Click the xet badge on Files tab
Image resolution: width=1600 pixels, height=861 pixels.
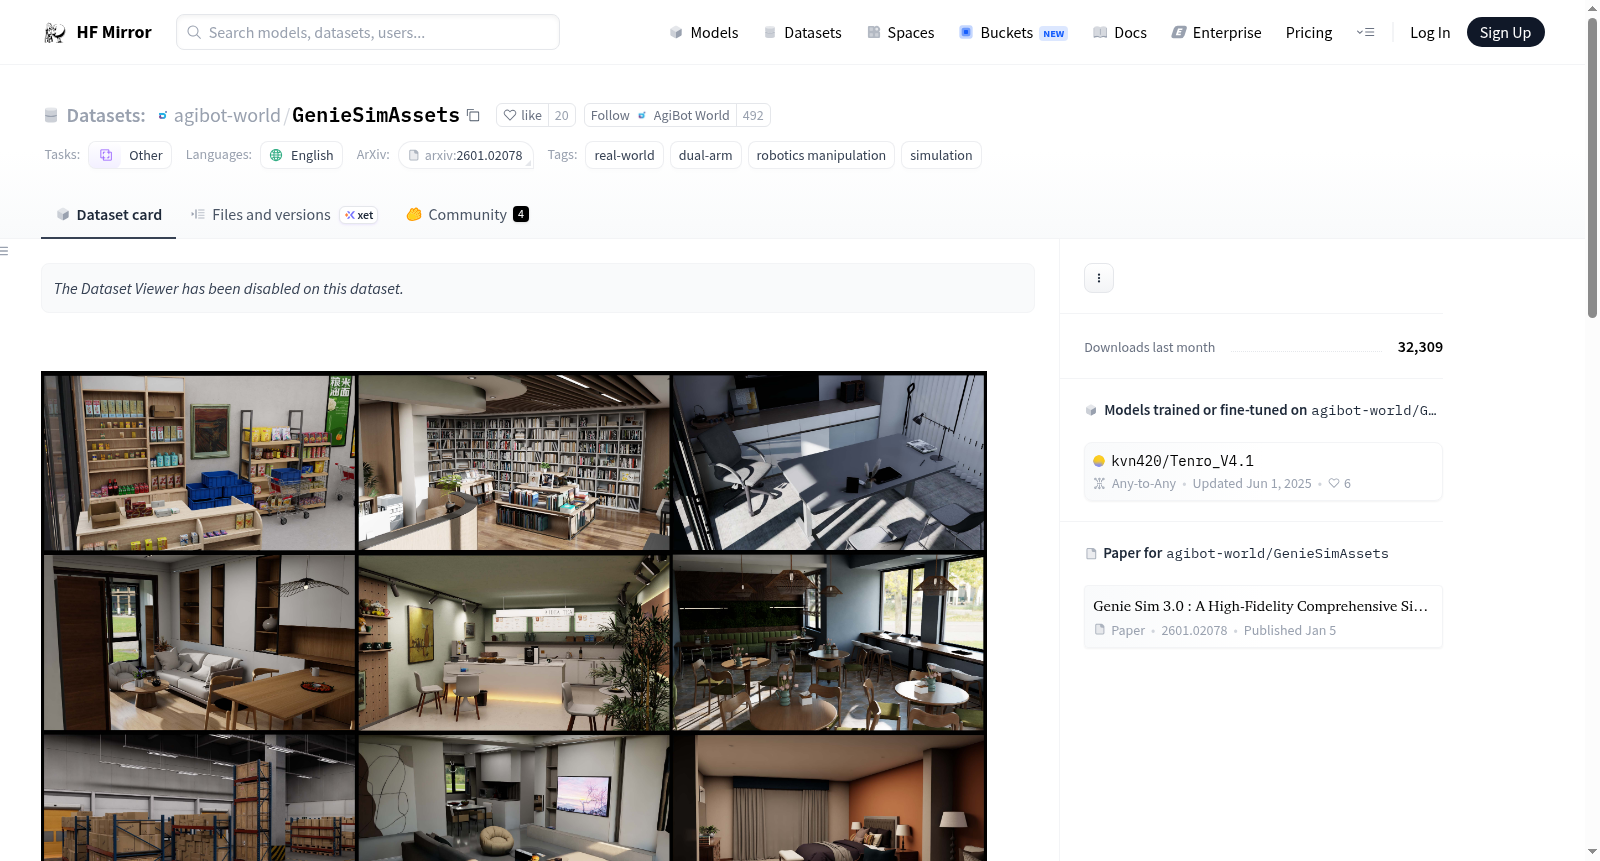point(359,215)
